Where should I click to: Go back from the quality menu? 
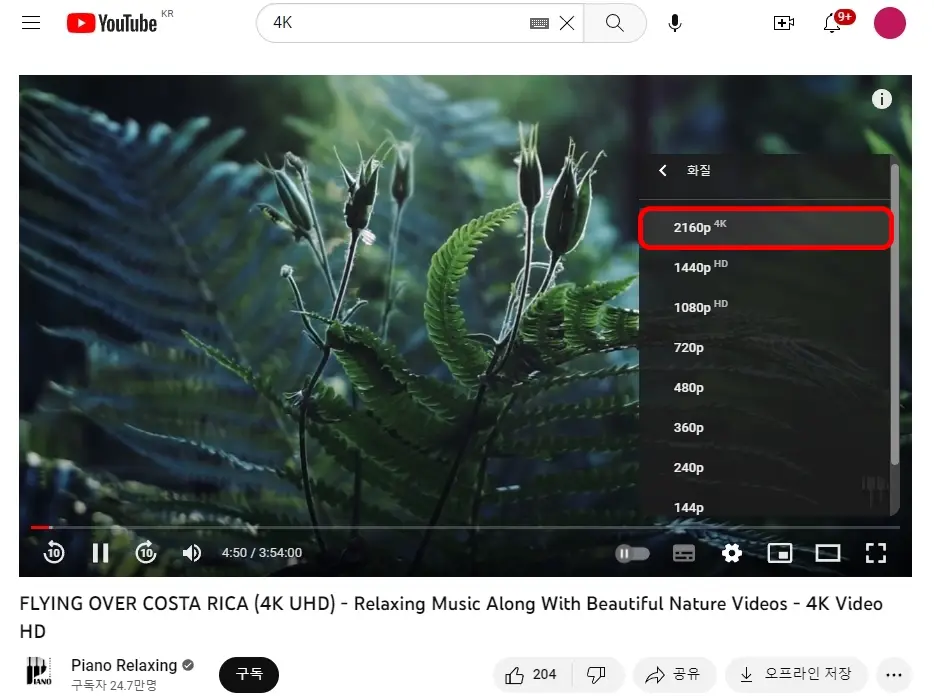[x=663, y=170]
